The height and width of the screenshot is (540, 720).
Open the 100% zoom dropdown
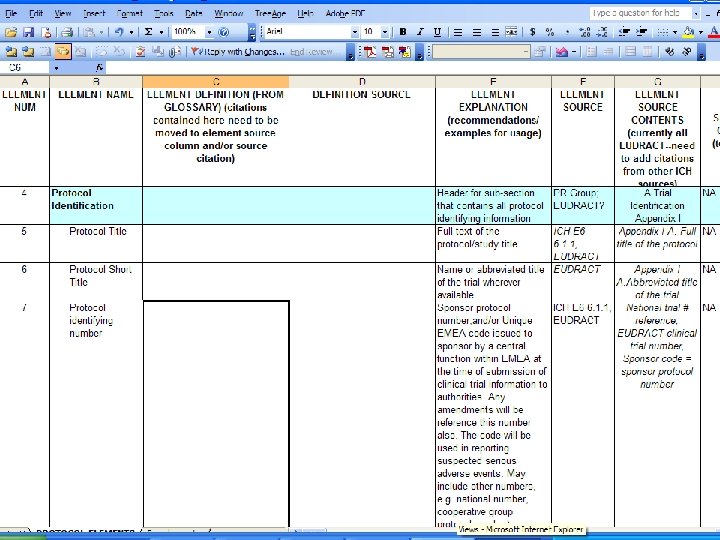209,32
